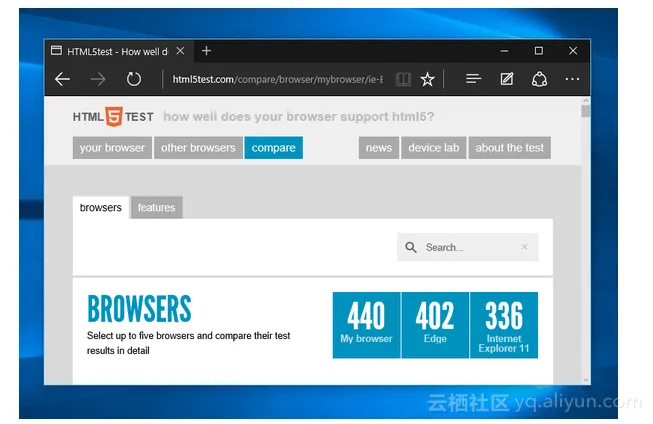653x424 pixels.
Task: Open the 'news' link
Action: tap(379, 148)
